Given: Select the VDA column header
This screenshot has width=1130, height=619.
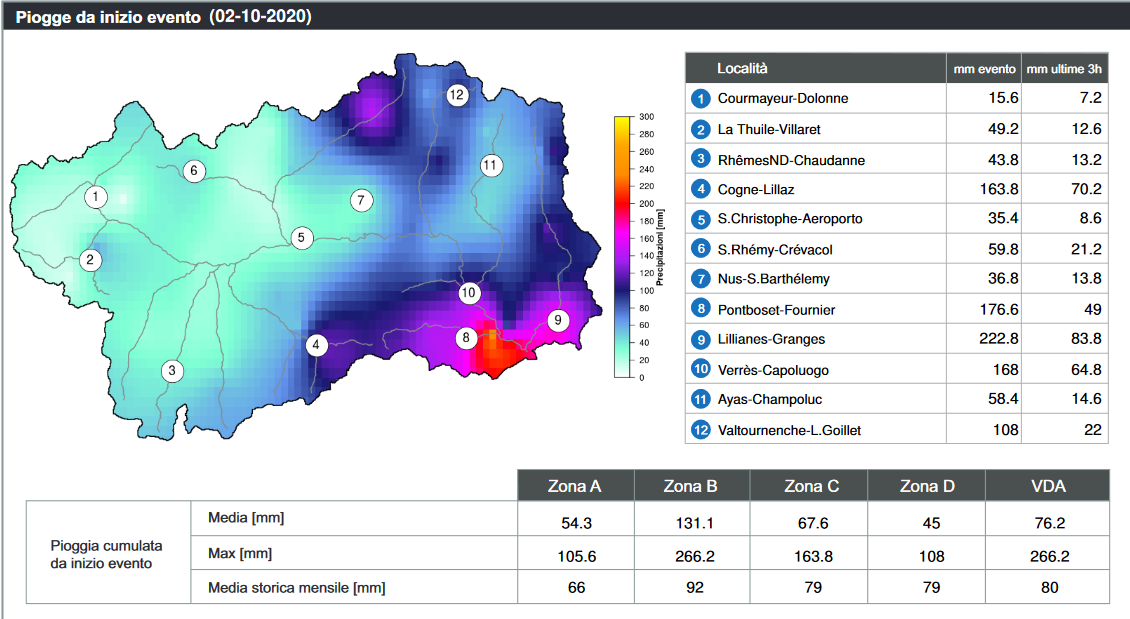Looking at the screenshot, I should (1047, 487).
